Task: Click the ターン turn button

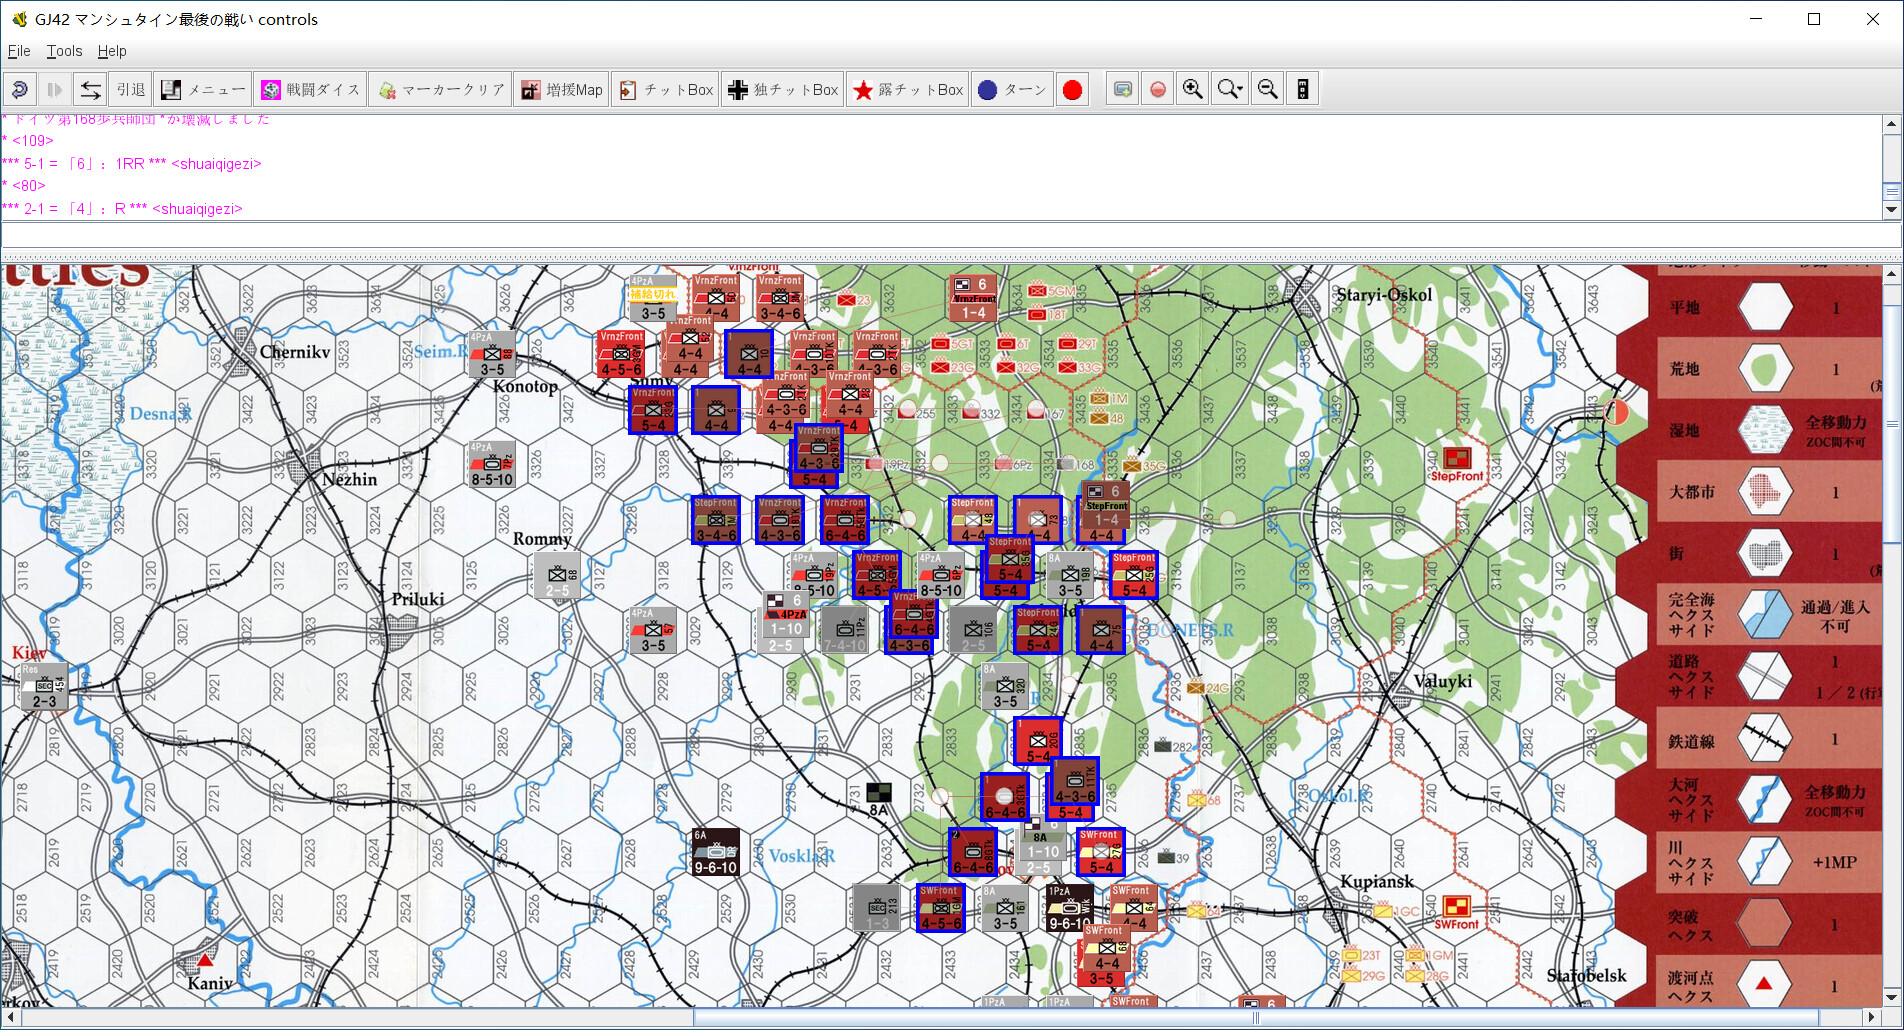Action: (1012, 90)
